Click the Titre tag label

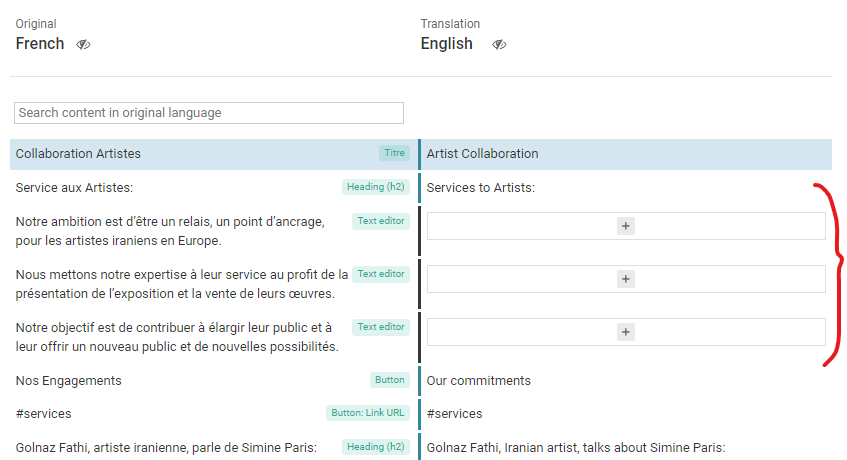point(394,153)
